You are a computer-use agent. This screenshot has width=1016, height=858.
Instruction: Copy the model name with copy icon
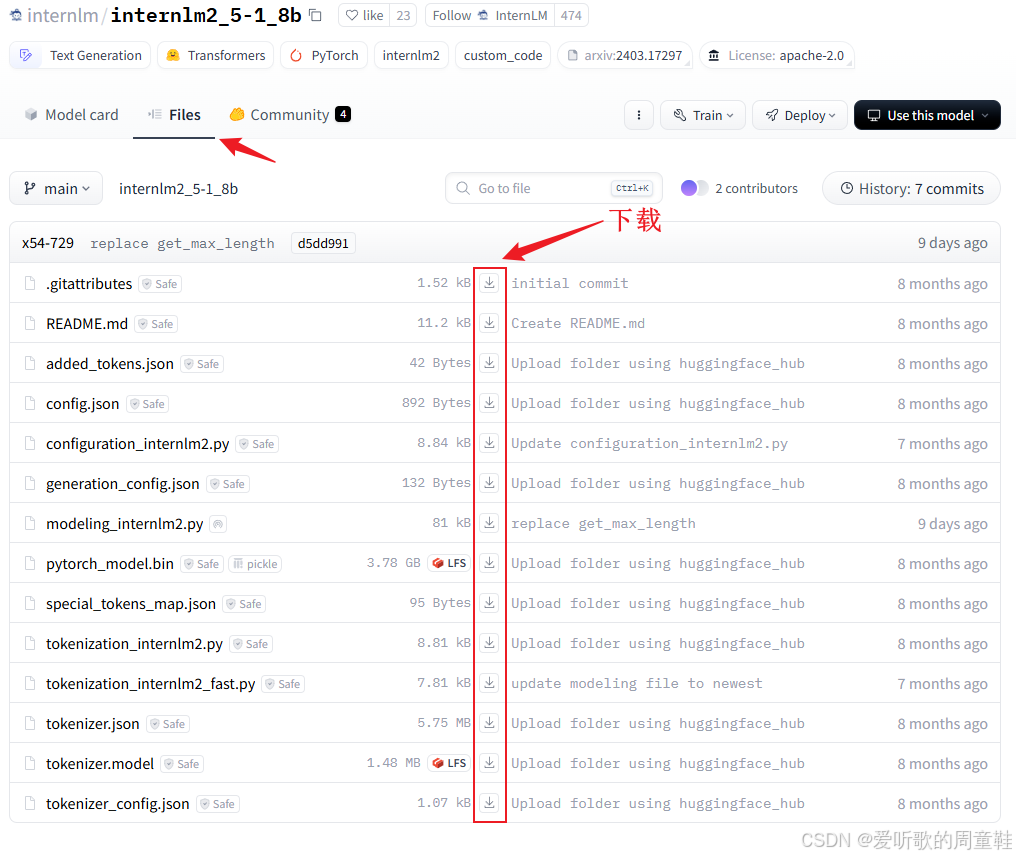(x=316, y=15)
